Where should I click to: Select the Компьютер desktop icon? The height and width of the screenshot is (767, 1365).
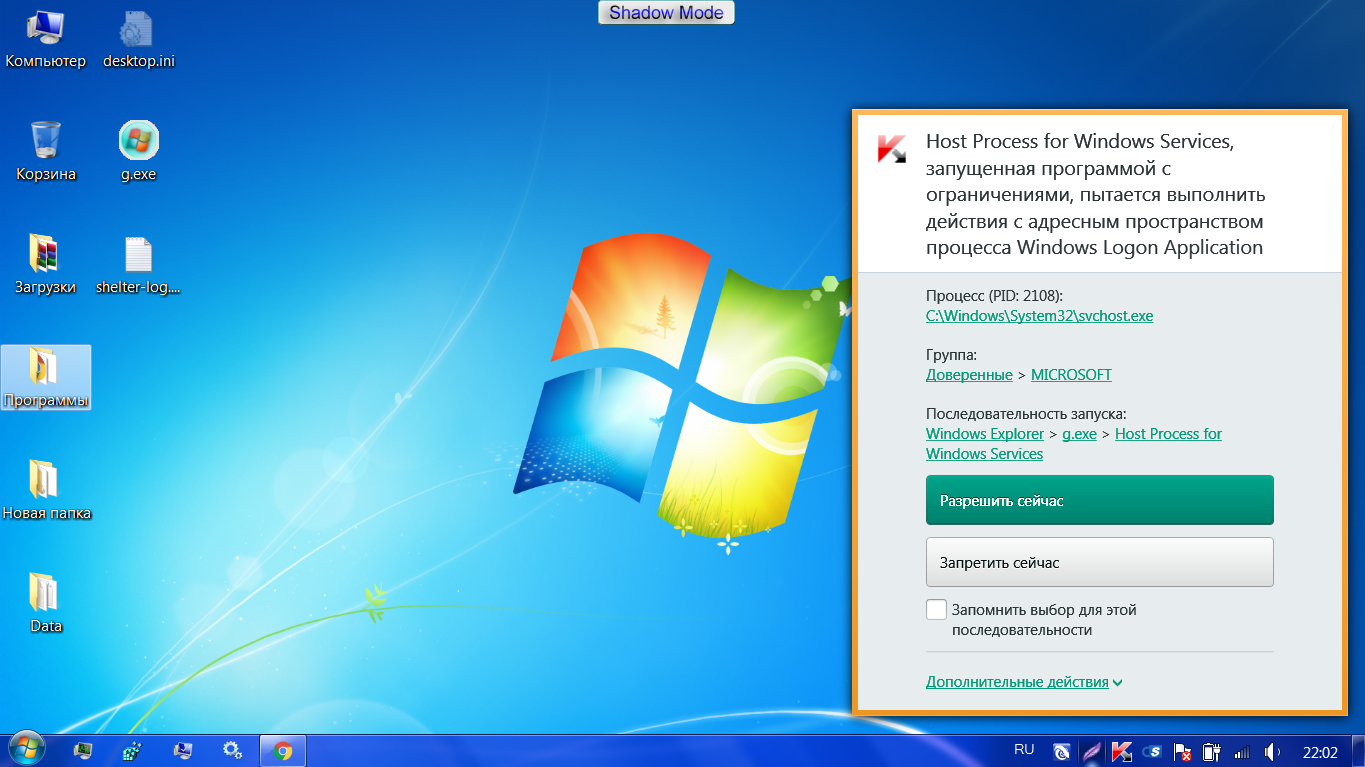46,40
